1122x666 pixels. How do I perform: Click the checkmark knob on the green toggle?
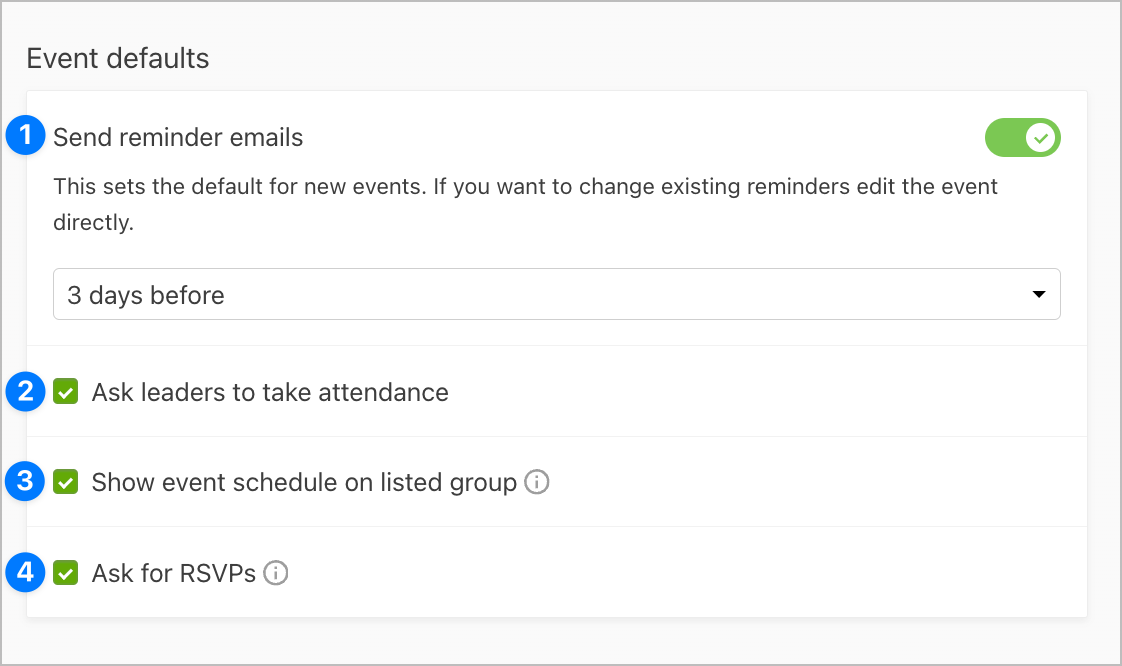1041,137
